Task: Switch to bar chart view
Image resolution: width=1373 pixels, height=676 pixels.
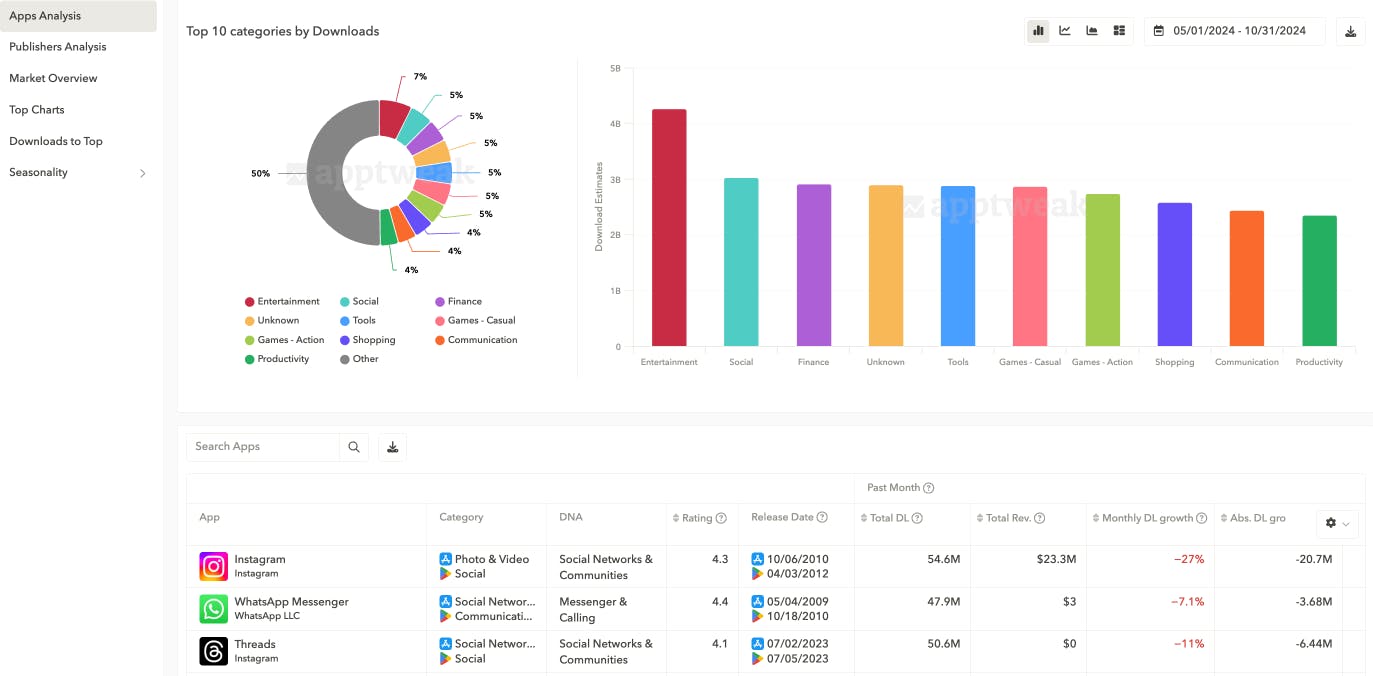Action: coord(1038,31)
